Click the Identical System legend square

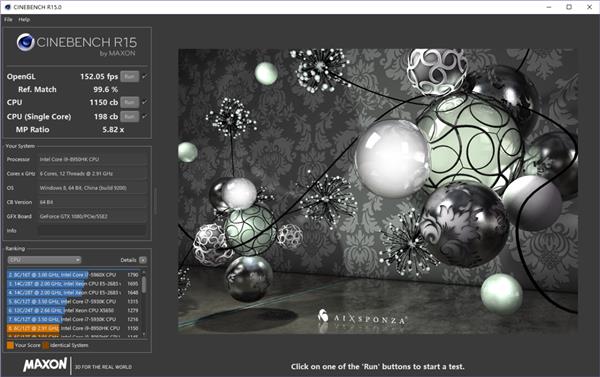point(46,345)
